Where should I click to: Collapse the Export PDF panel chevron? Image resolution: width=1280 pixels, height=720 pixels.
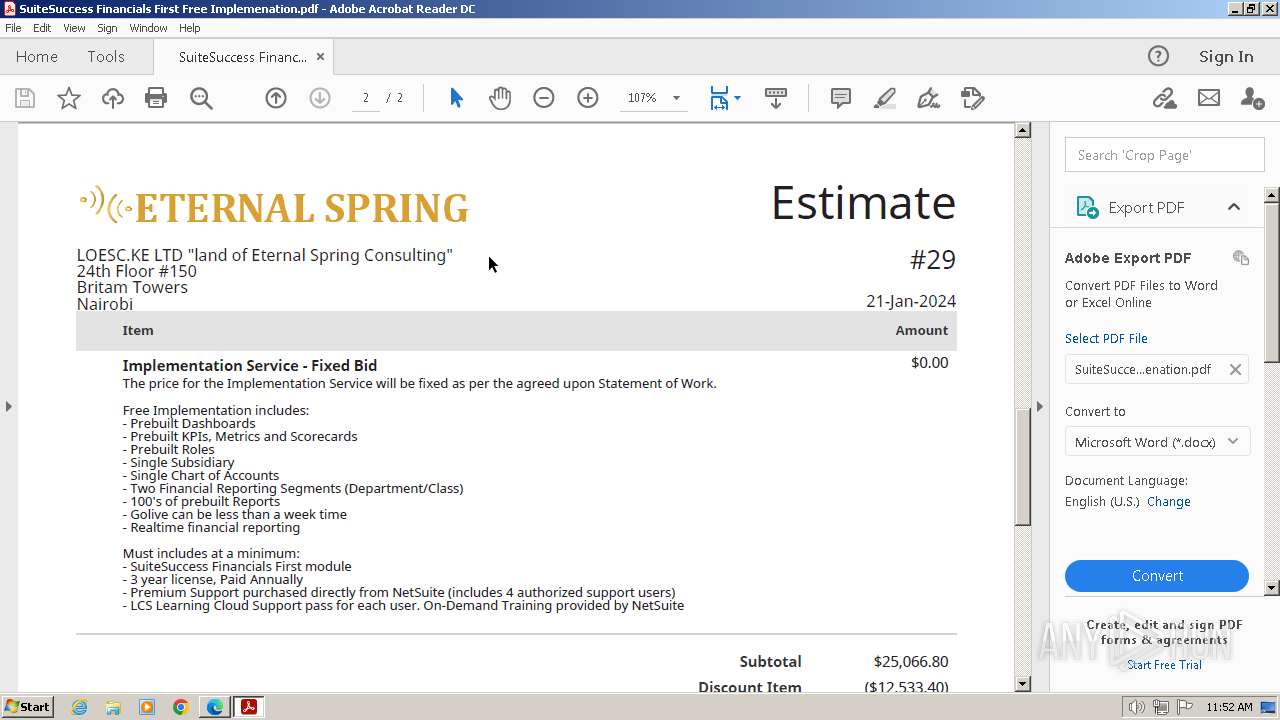pyautogui.click(x=1234, y=207)
